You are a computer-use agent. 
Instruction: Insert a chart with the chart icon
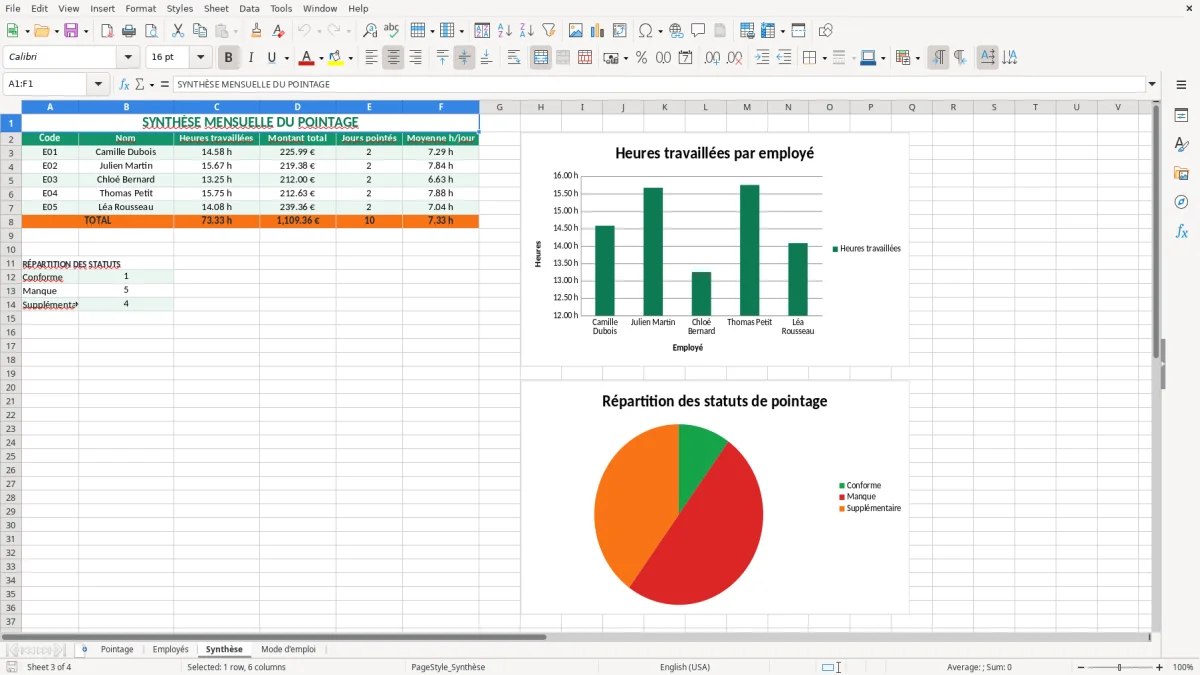click(598, 31)
